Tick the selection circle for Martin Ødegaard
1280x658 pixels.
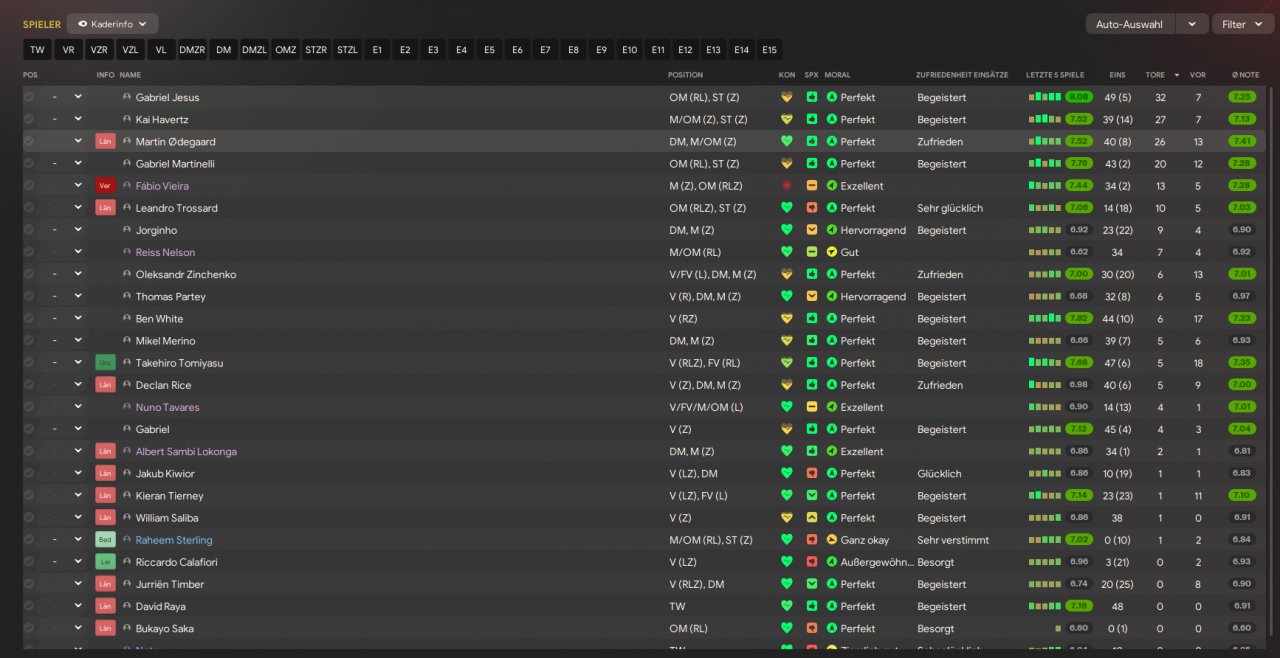[x=29, y=141]
